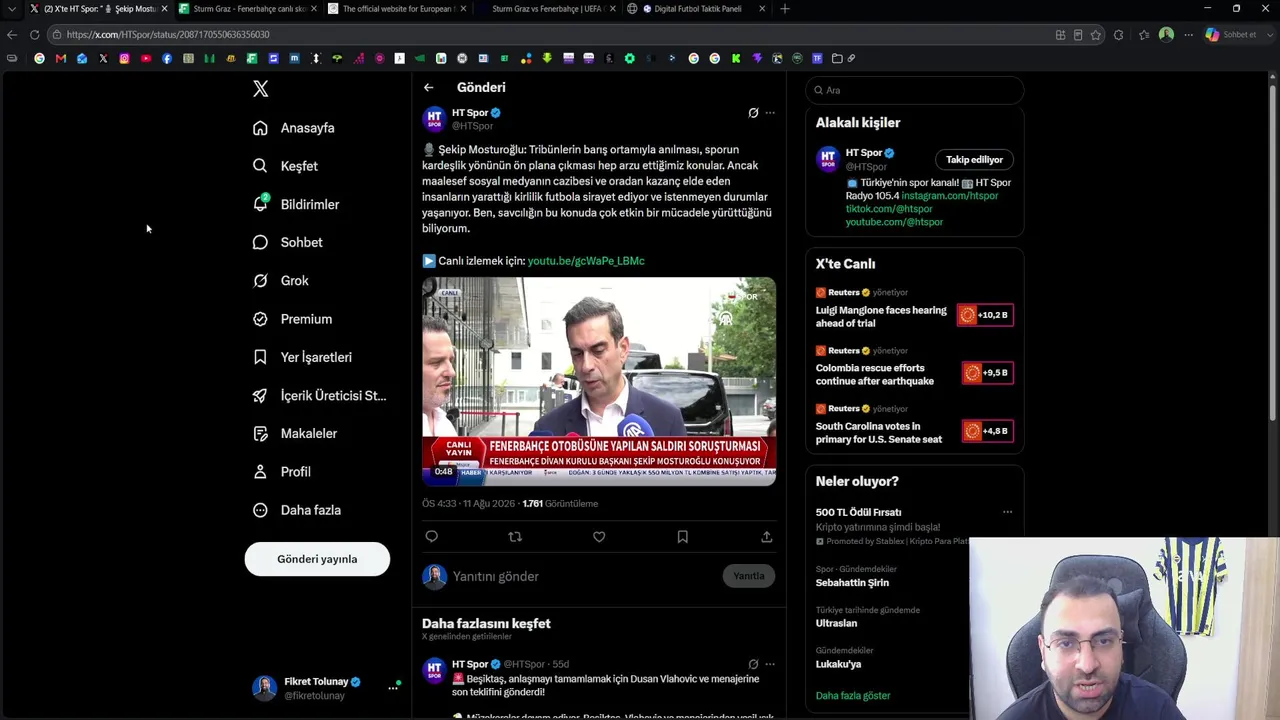Open Colombia rescue efforts broadcast
The image size is (1280, 720).
914,373
